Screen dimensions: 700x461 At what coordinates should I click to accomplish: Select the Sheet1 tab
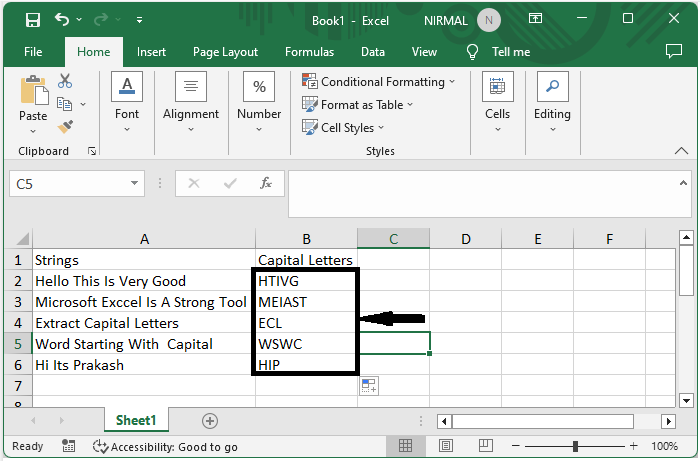pos(136,420)
